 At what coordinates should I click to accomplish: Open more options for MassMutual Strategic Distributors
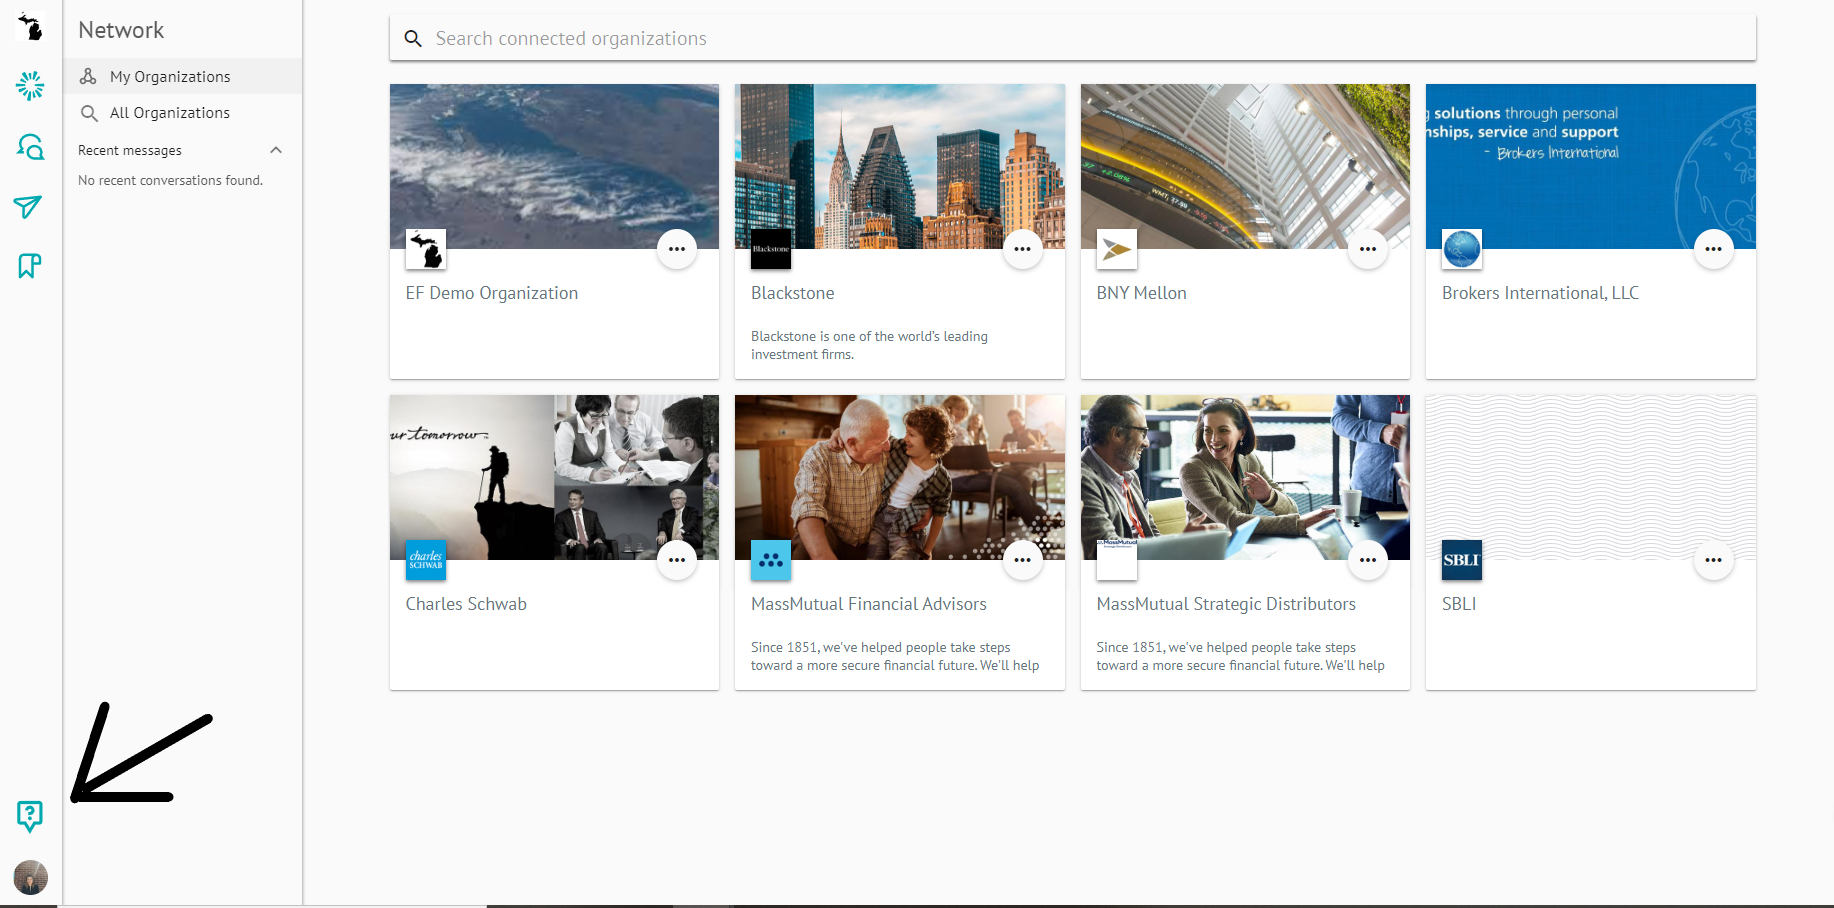tap(1368, 560)
